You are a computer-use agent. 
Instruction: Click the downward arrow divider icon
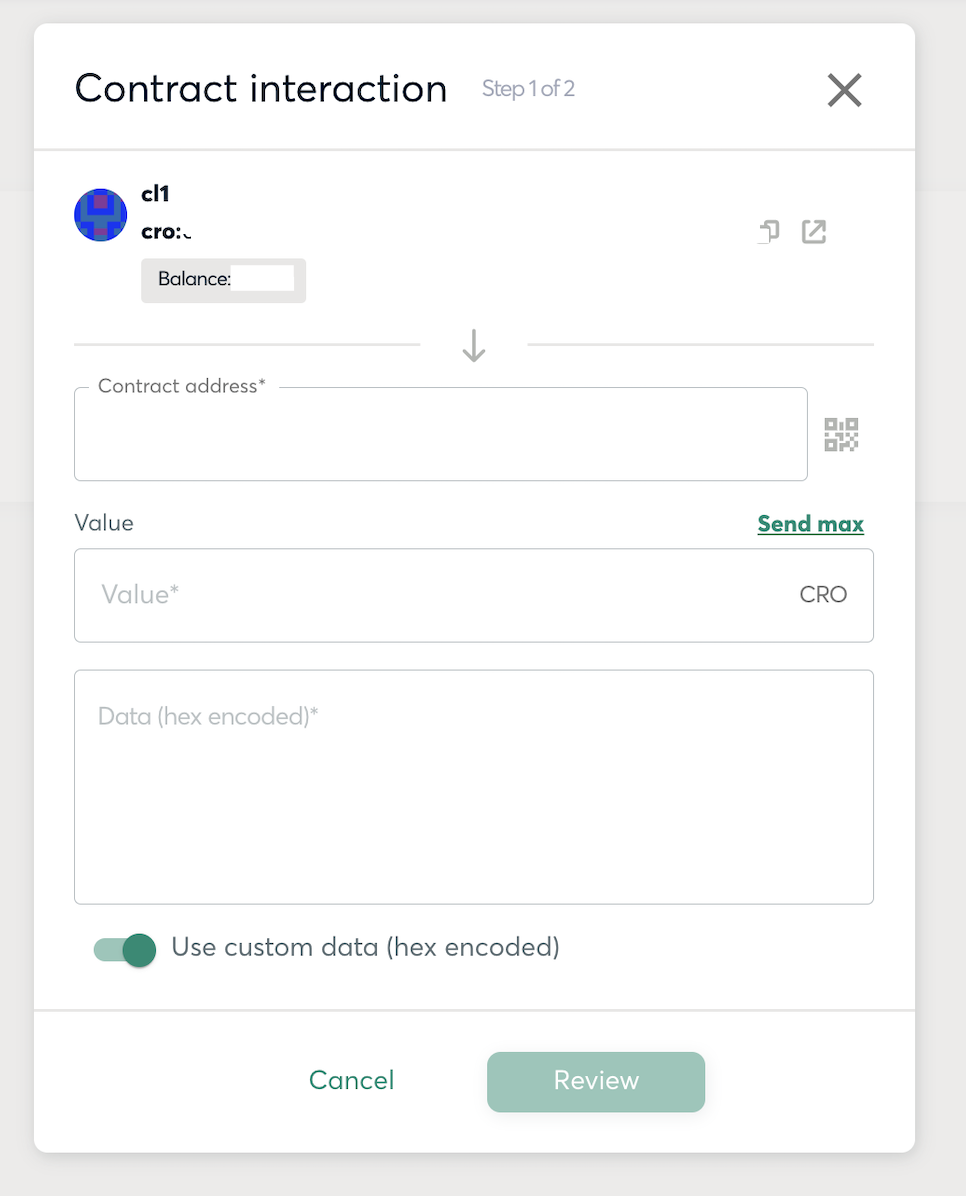coord(474,345)
